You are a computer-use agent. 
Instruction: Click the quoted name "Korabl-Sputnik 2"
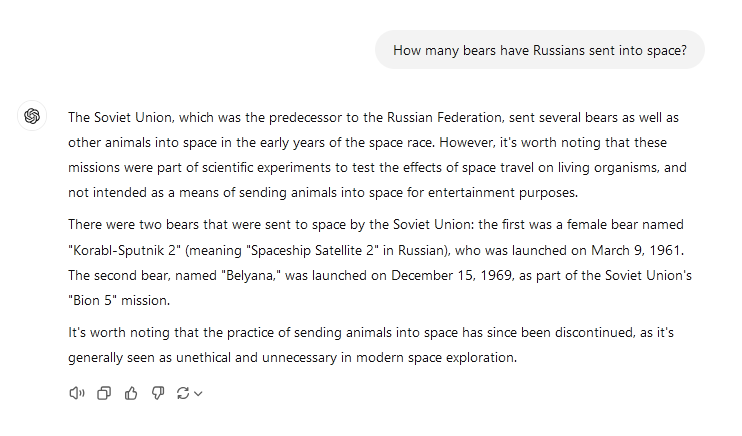pyautogui.click(x=124, y=249)
